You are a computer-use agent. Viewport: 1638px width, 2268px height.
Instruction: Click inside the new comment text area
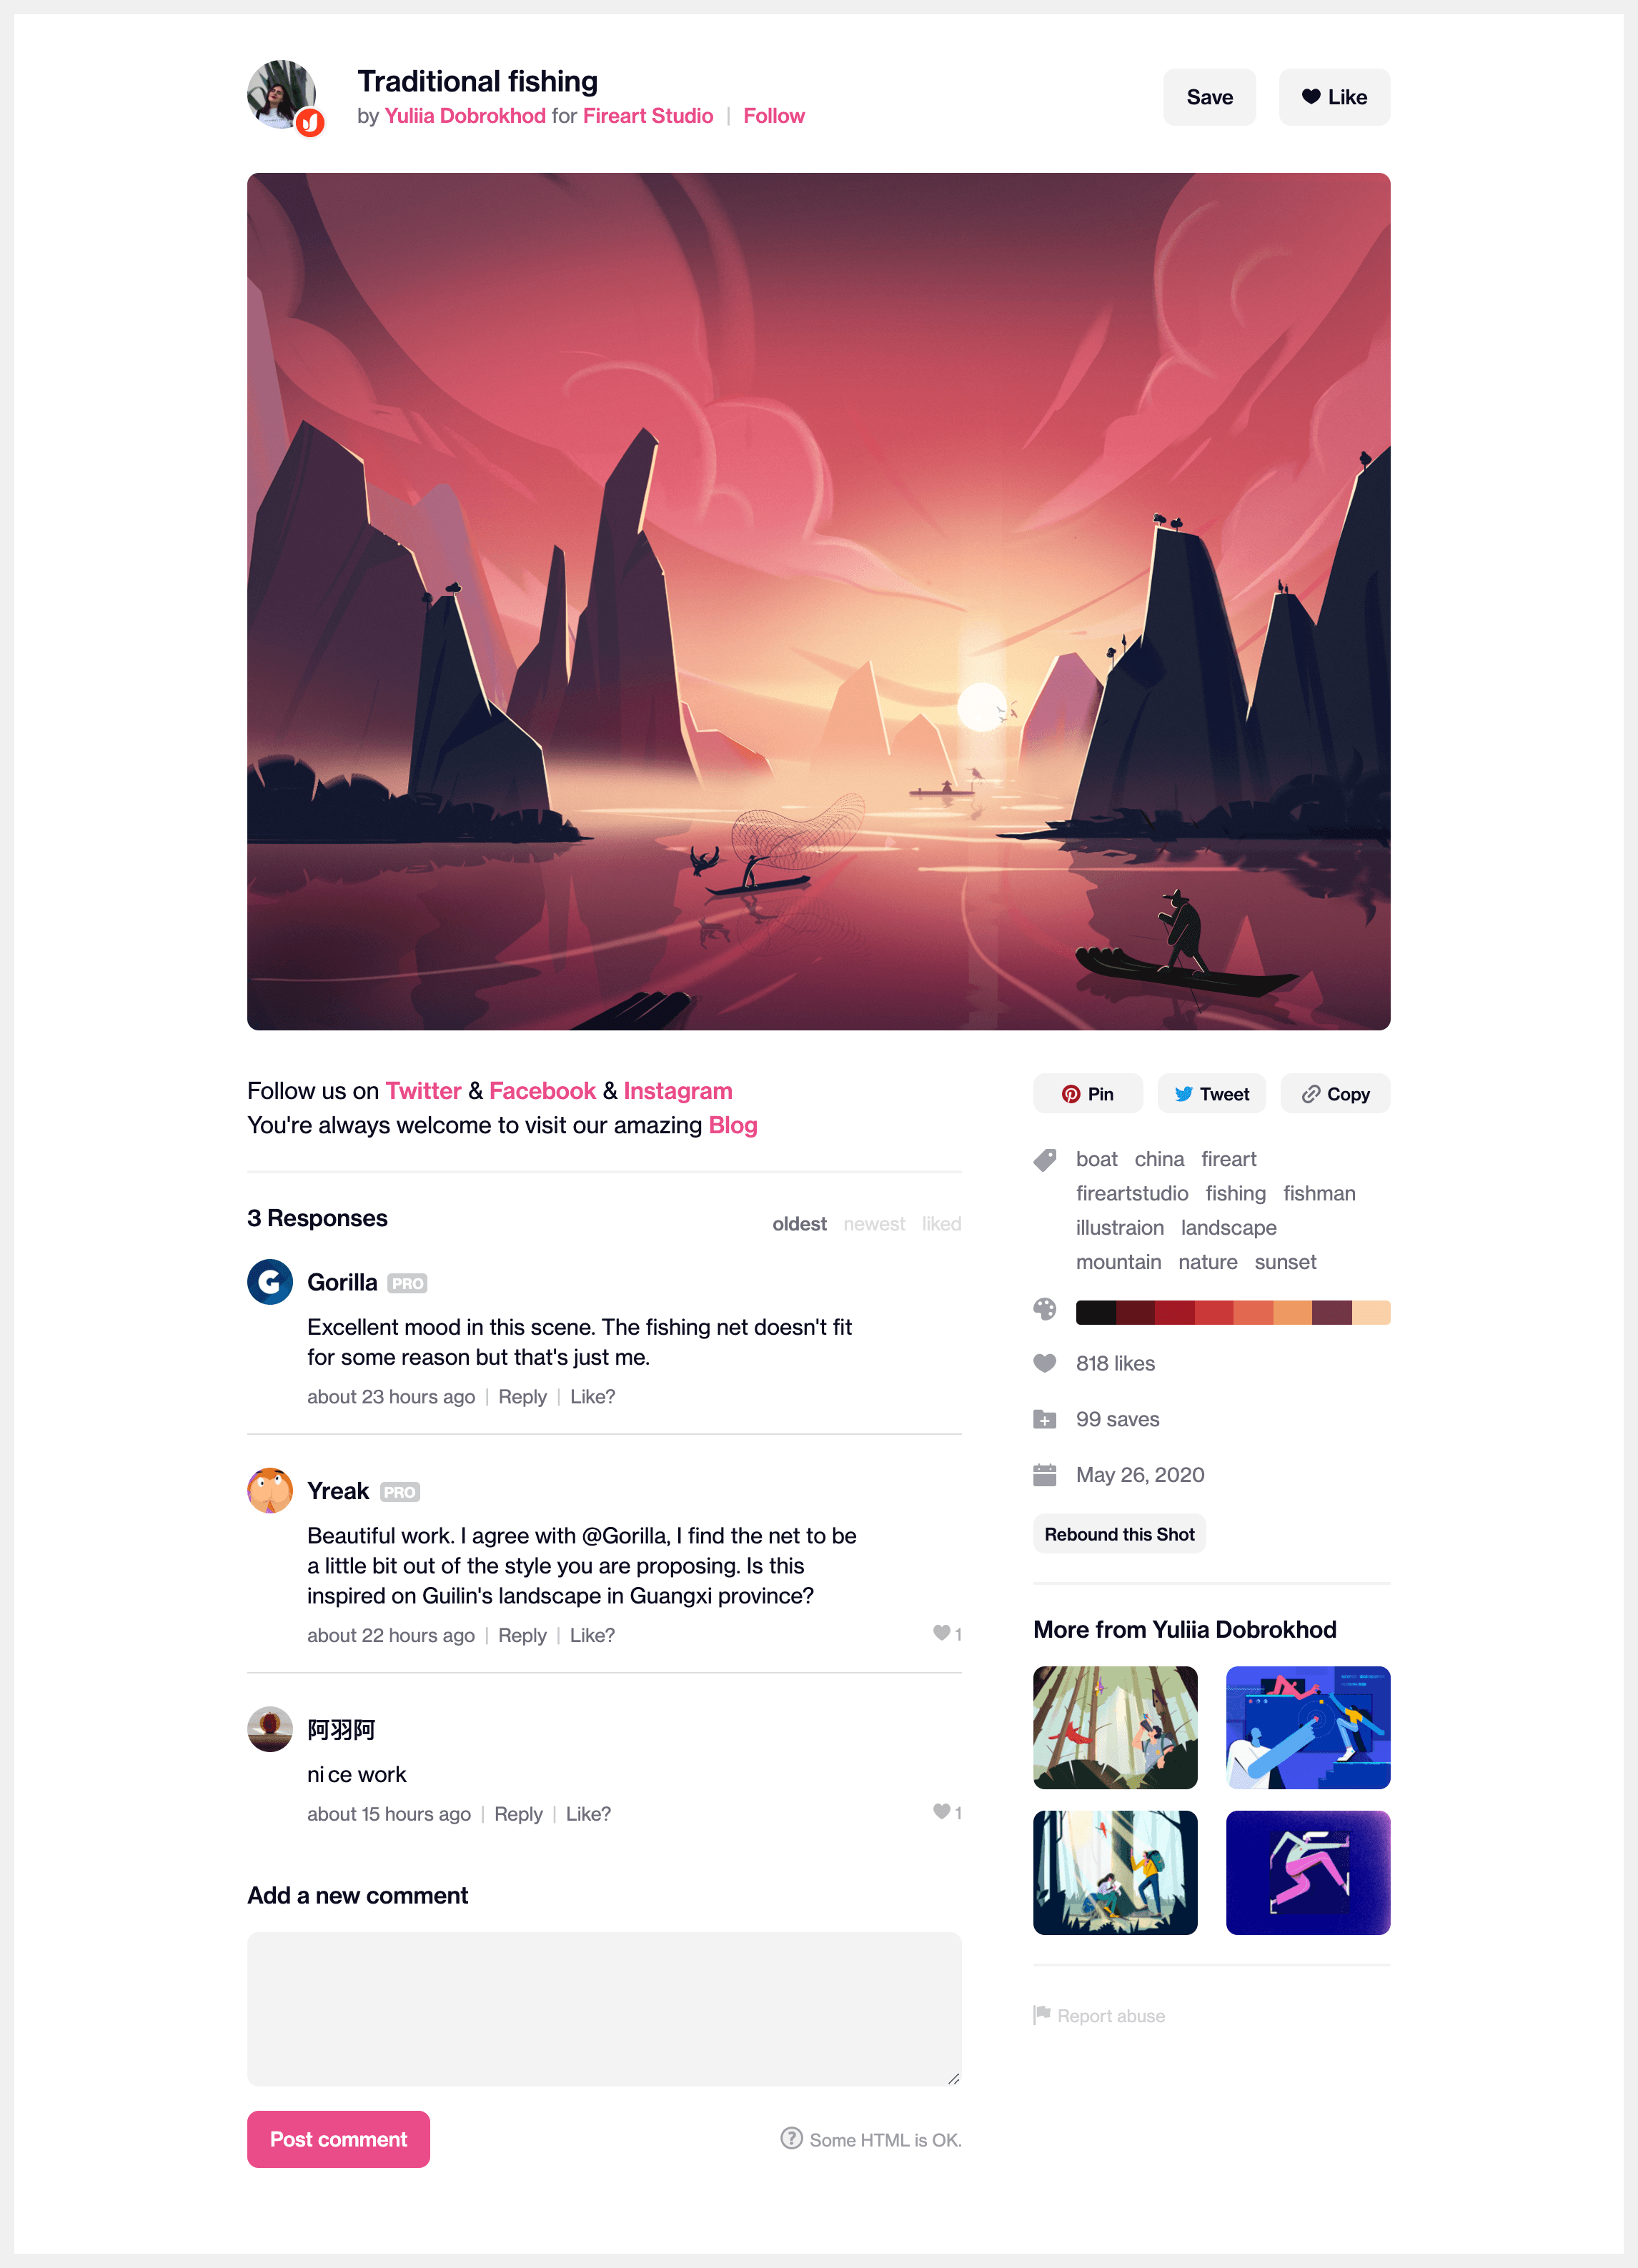pyautogui.click(x=604, y=2009)
